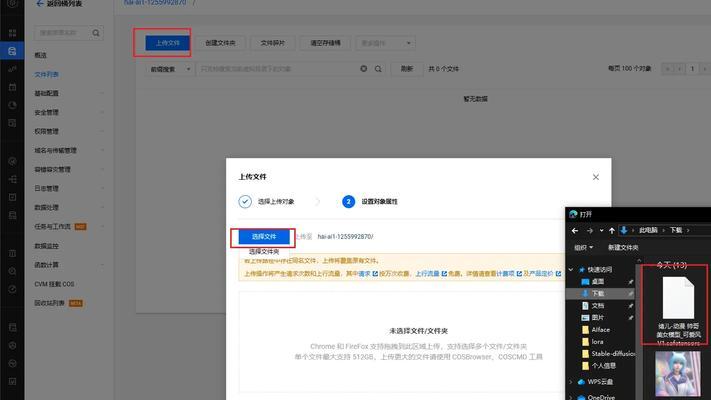Open the 组织 dropdown in the 打开 dialog
The image size is (711, 400).
click(x=584, y=248)
